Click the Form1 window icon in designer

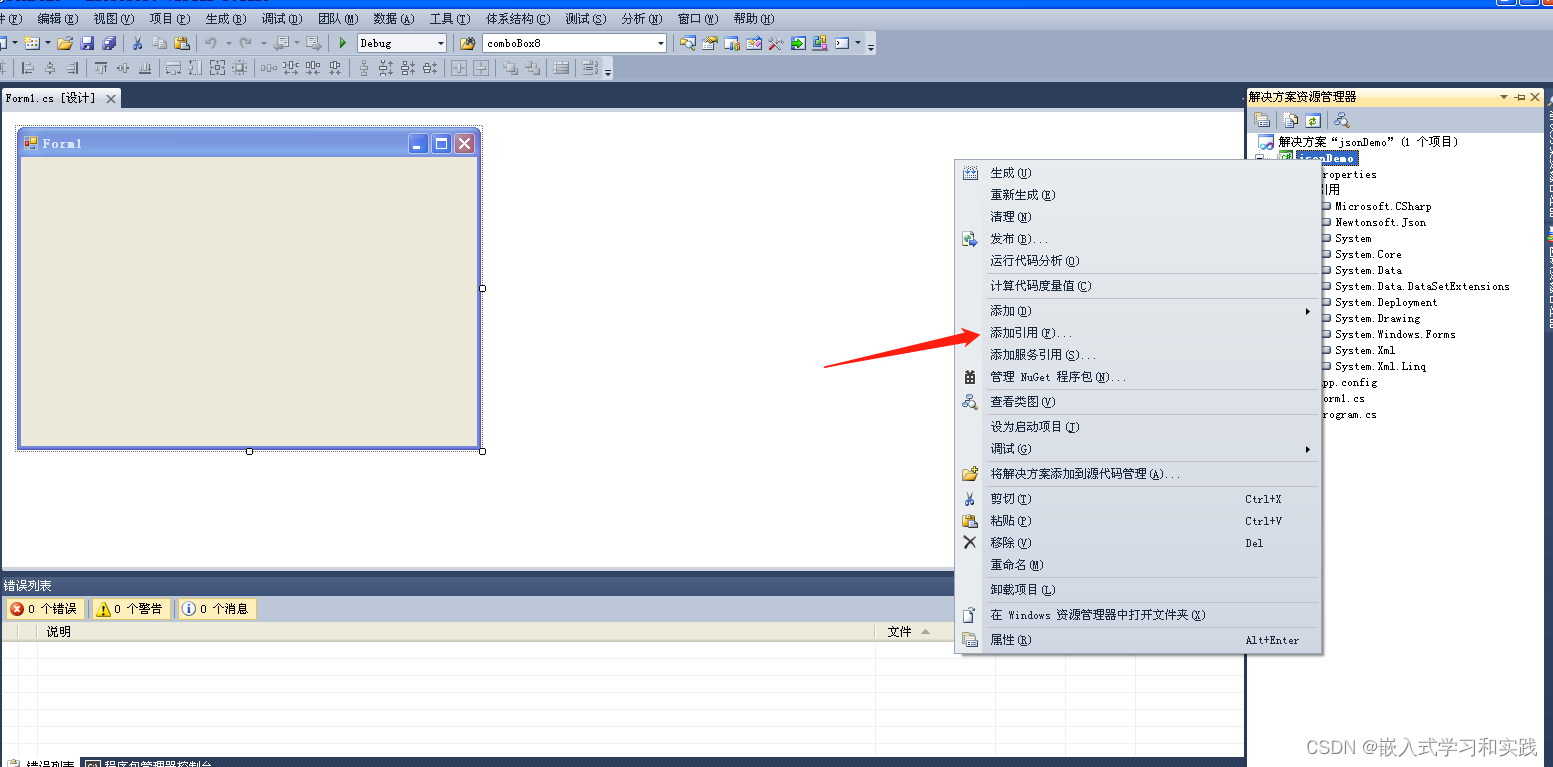pos(30,143)
